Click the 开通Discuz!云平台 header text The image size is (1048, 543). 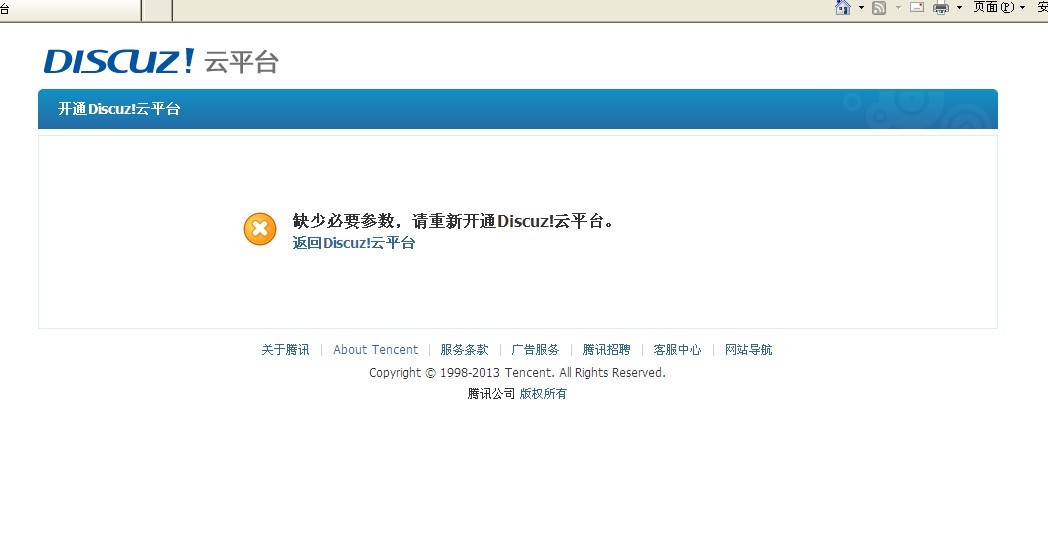(119, 109)
